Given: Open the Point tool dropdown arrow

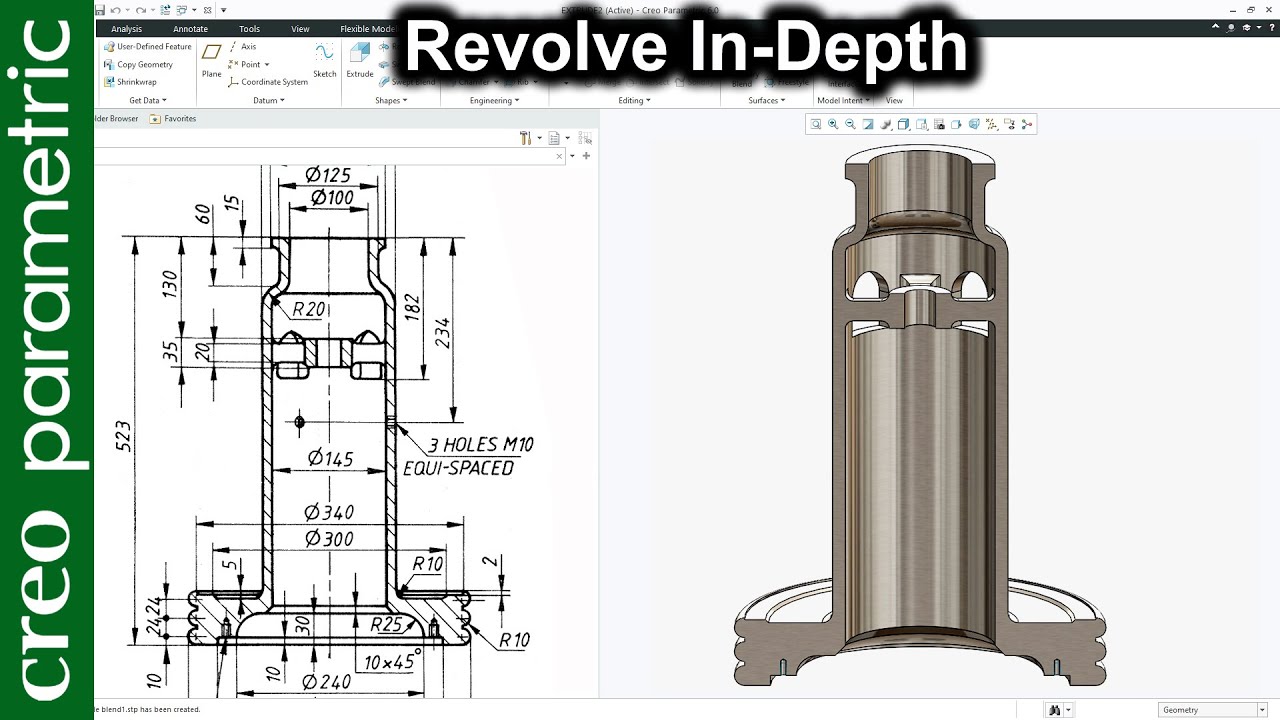Looking at the screenshot, I should tap(267, 65).
